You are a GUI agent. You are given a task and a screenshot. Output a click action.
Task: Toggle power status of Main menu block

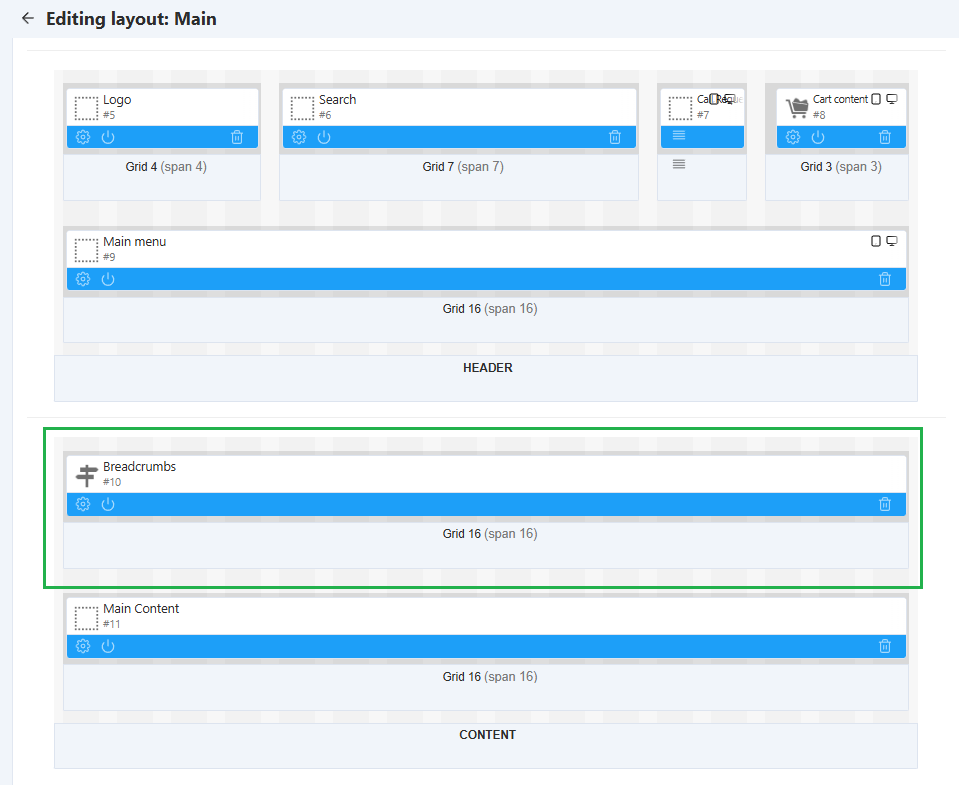pos(108,279)
